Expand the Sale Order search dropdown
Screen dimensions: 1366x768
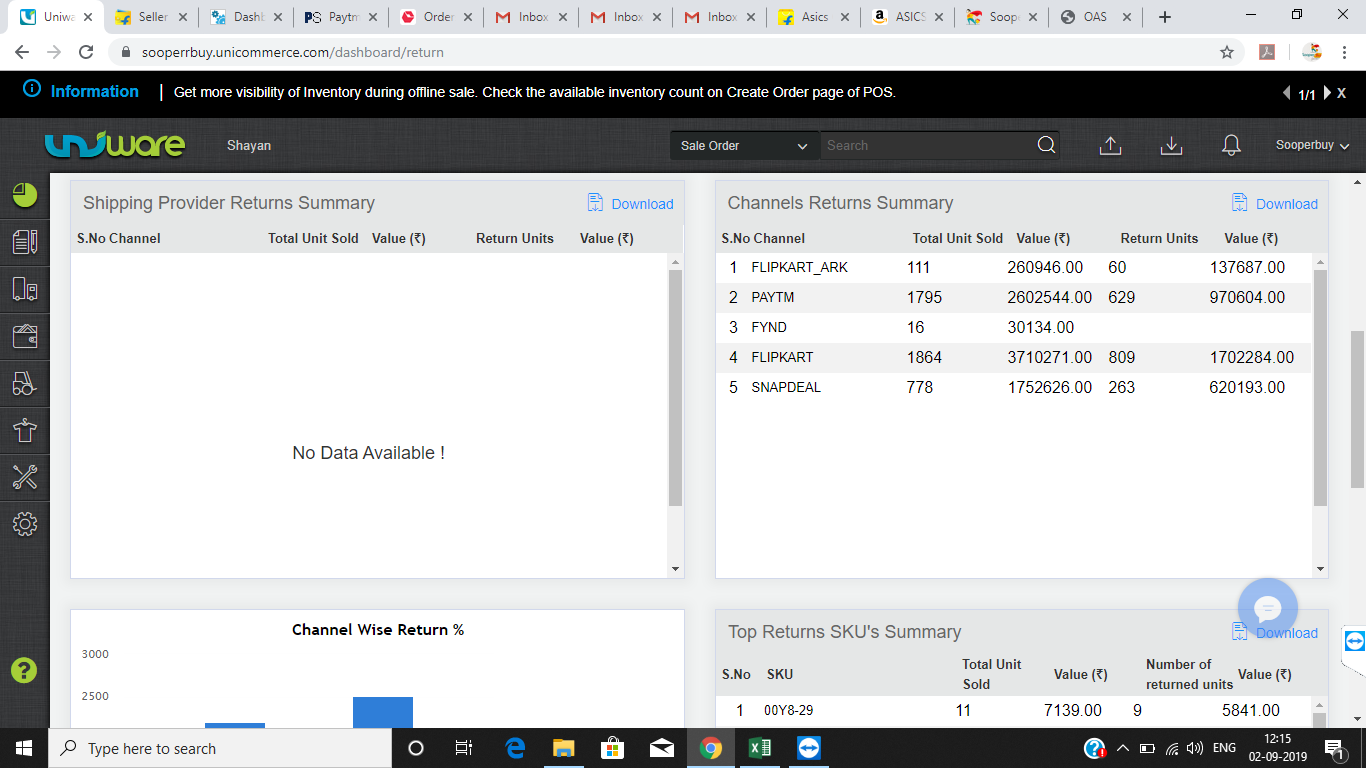[744, 146]
